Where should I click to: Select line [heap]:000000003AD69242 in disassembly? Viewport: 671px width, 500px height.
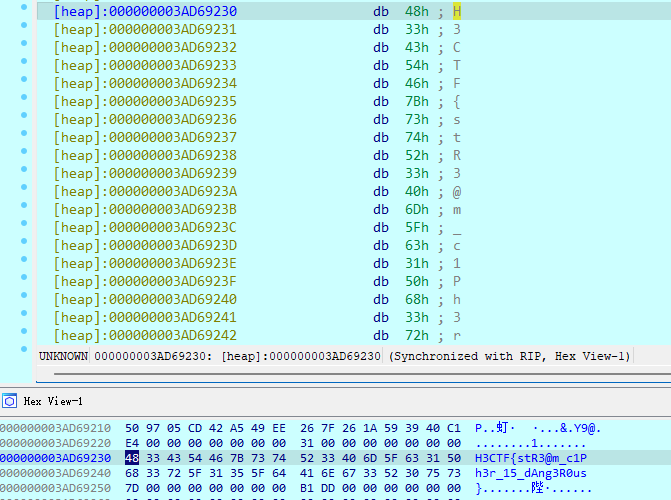[145, 335]
